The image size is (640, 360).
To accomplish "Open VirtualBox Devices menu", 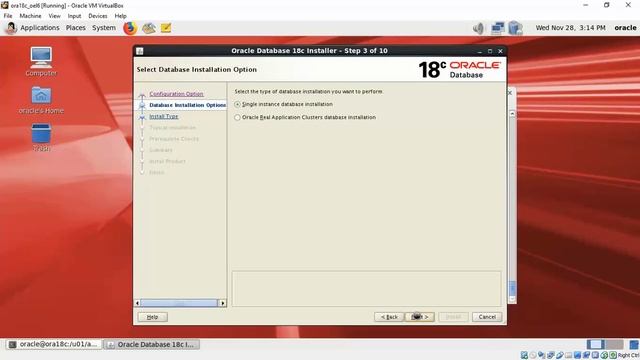I will (x=98, y=16).
